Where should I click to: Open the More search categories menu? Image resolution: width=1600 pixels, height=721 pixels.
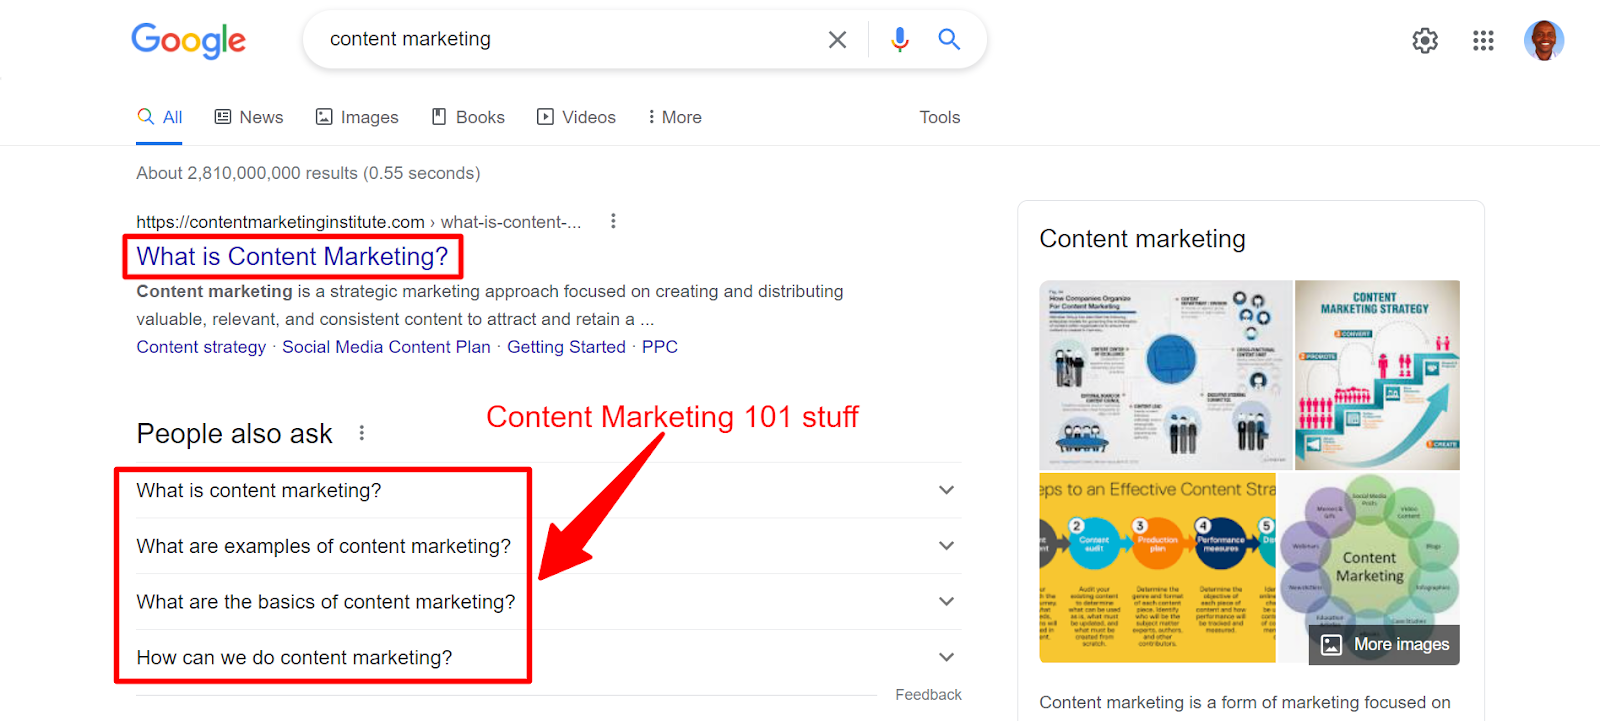pos(675,117)
